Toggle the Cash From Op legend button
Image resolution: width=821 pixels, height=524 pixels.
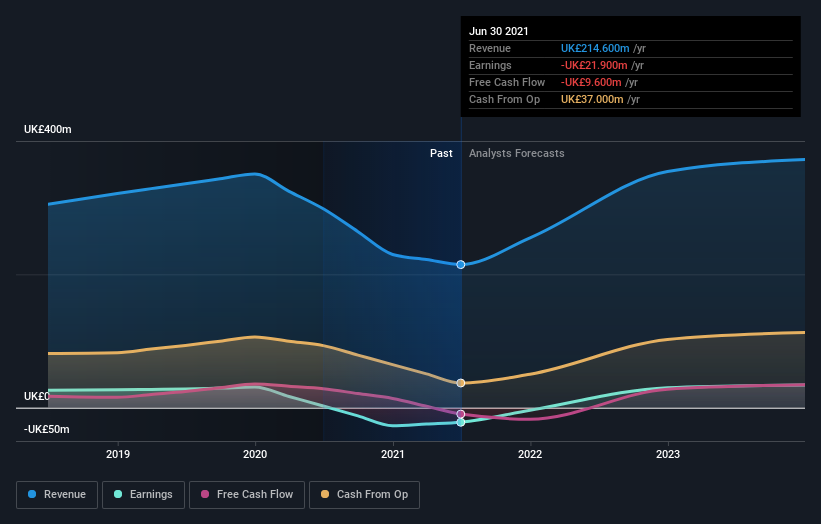pos(364,495)
